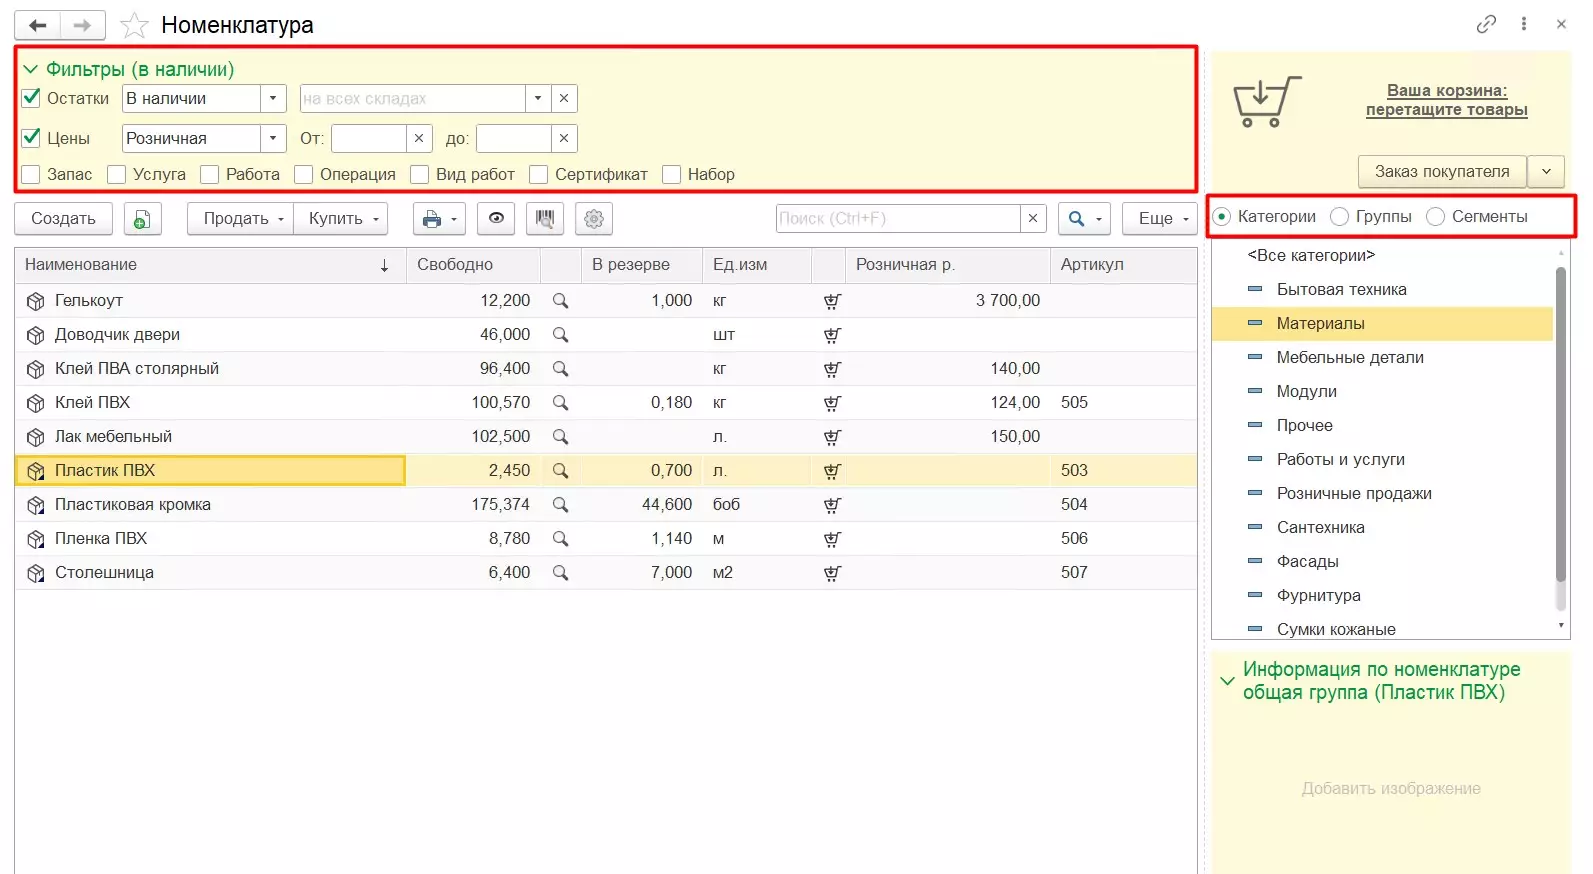Collapse the Фильтры section chevron
The width and height of the screenshot is (1593, 874).
[30, 69]
